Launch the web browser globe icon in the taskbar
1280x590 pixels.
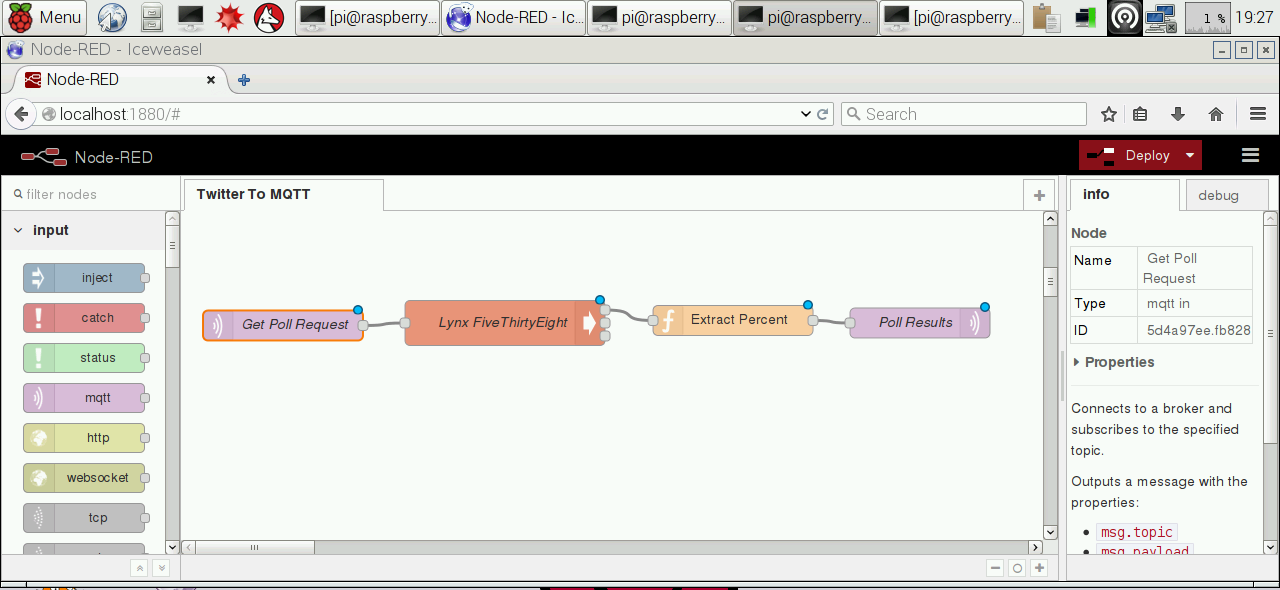(112, 17)
